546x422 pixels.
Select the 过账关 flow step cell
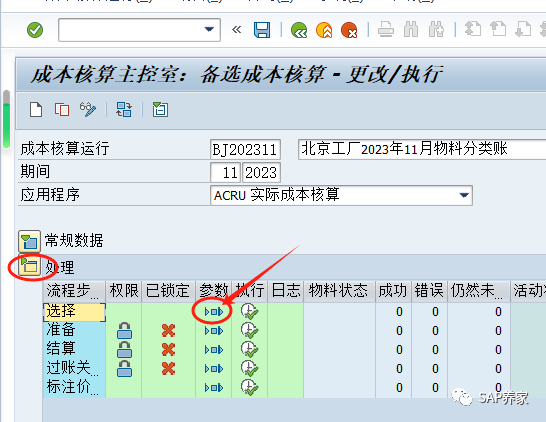click(74, 368)
